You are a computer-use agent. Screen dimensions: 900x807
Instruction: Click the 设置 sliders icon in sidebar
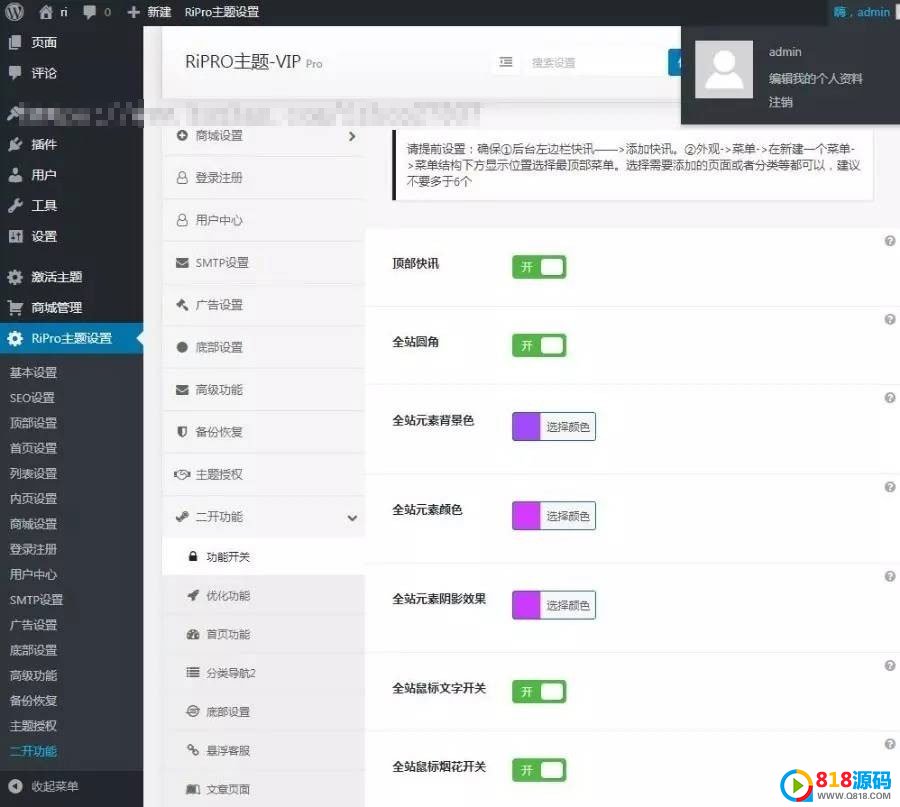15,236
